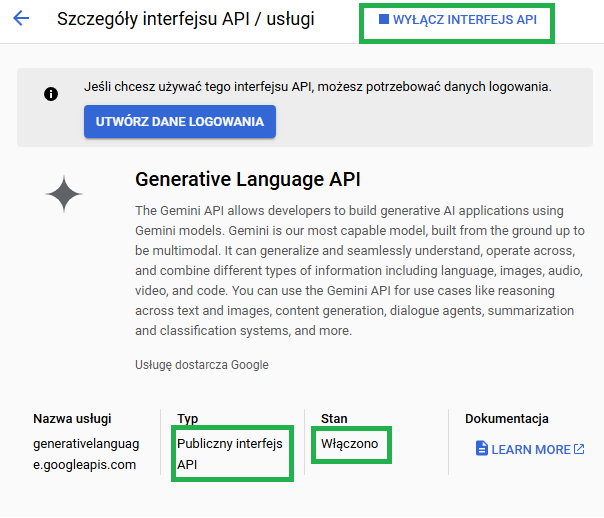This screenshot has height=518, width=604.
Task: Click the Typ column label
Action: click(188, 419)
